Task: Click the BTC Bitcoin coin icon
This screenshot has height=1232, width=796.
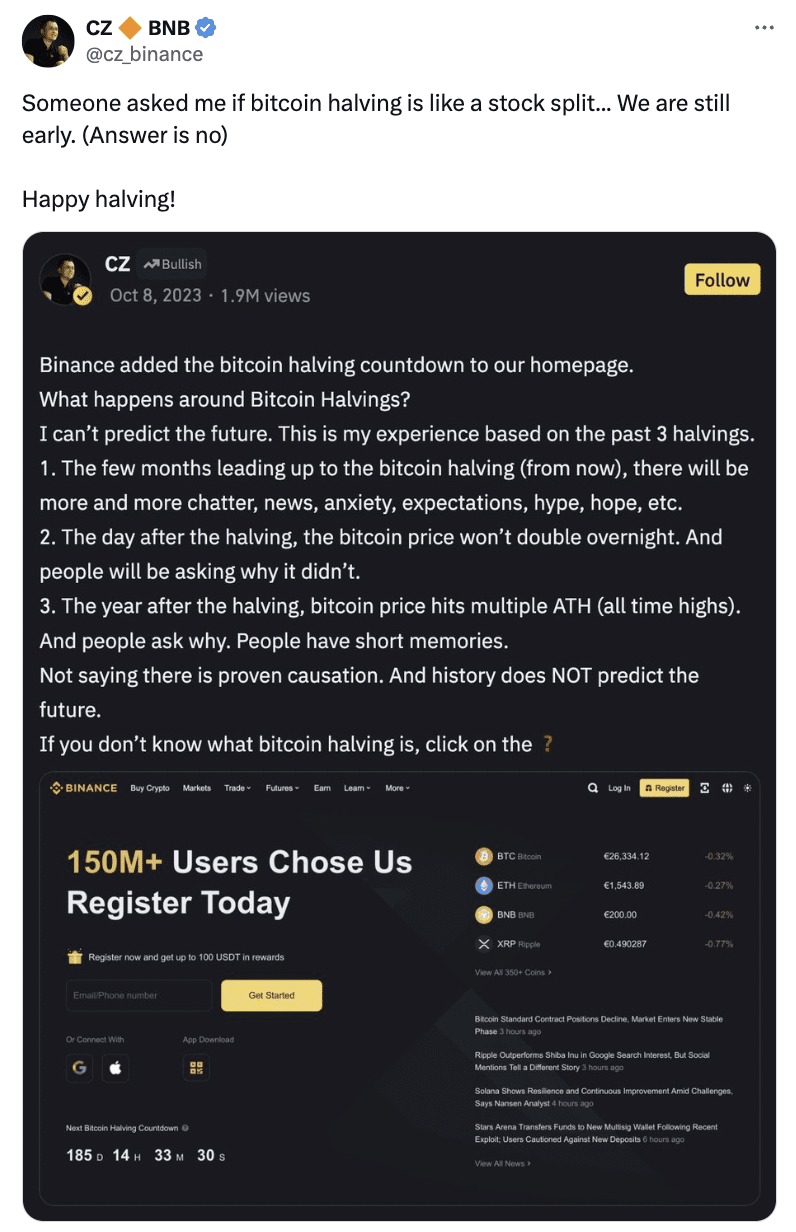Action: point(484,856)
